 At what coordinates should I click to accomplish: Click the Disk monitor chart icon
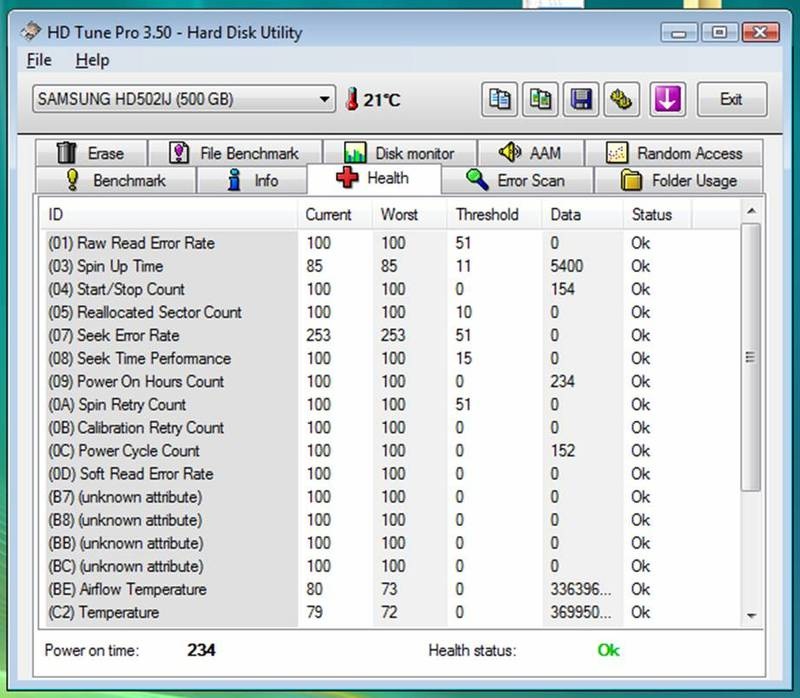pyautogui.click(x=355, y=152)
